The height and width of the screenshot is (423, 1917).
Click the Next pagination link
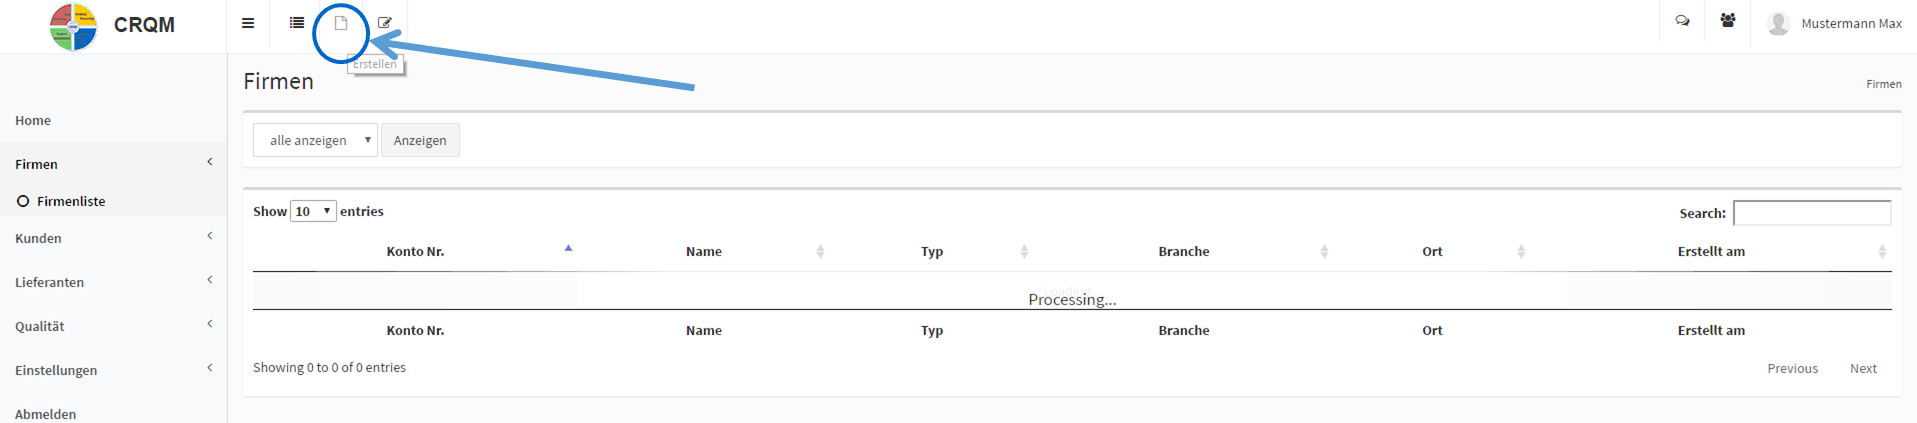point(1863,368)
